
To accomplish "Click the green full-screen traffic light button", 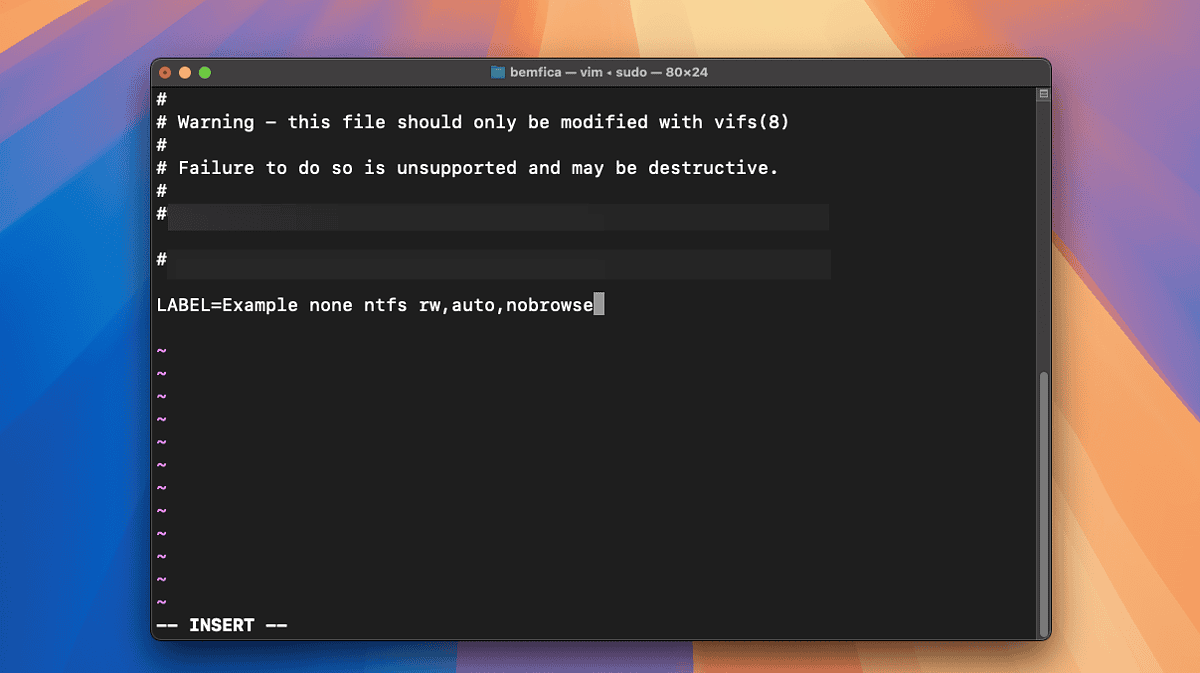I will (x=205, y=72).
